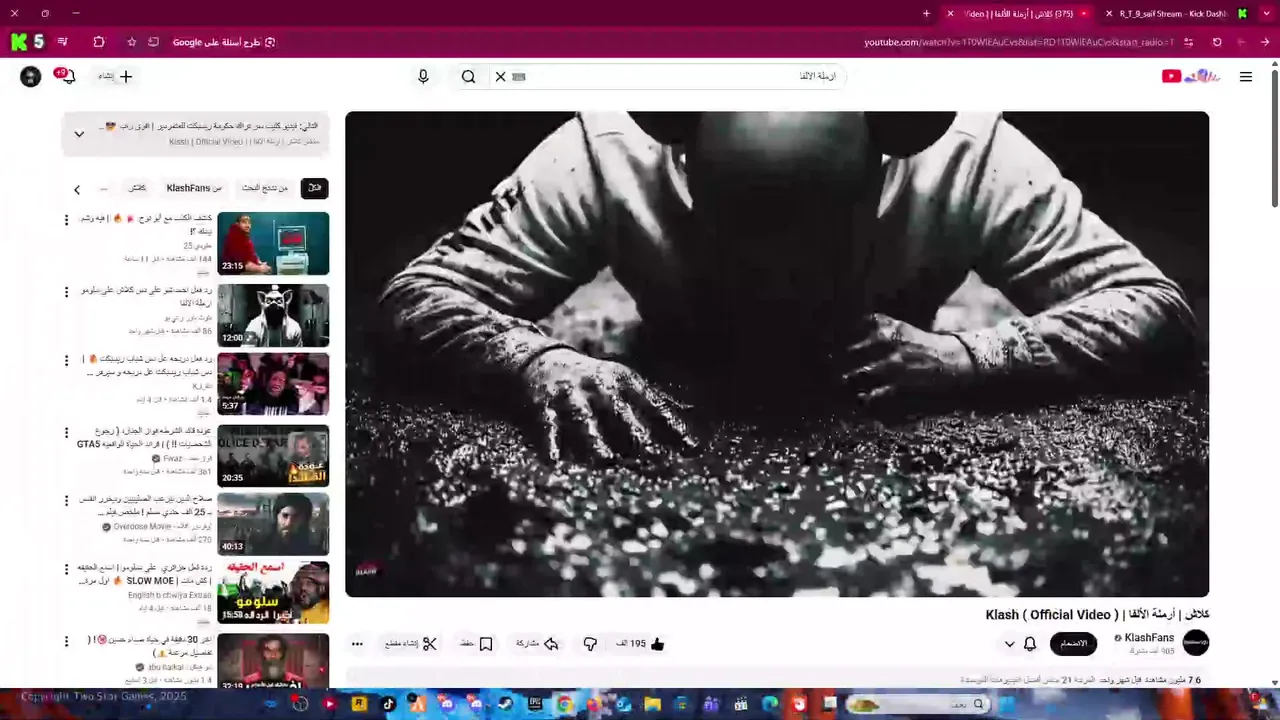Click the search magnifier button

(468, 76)
